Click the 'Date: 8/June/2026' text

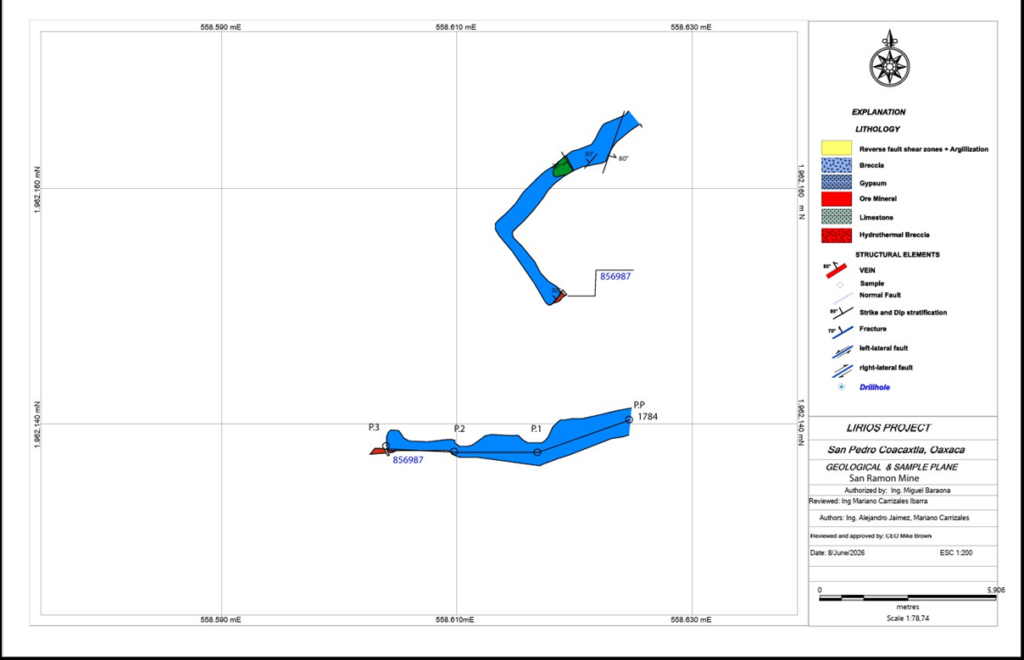(837, 553)
